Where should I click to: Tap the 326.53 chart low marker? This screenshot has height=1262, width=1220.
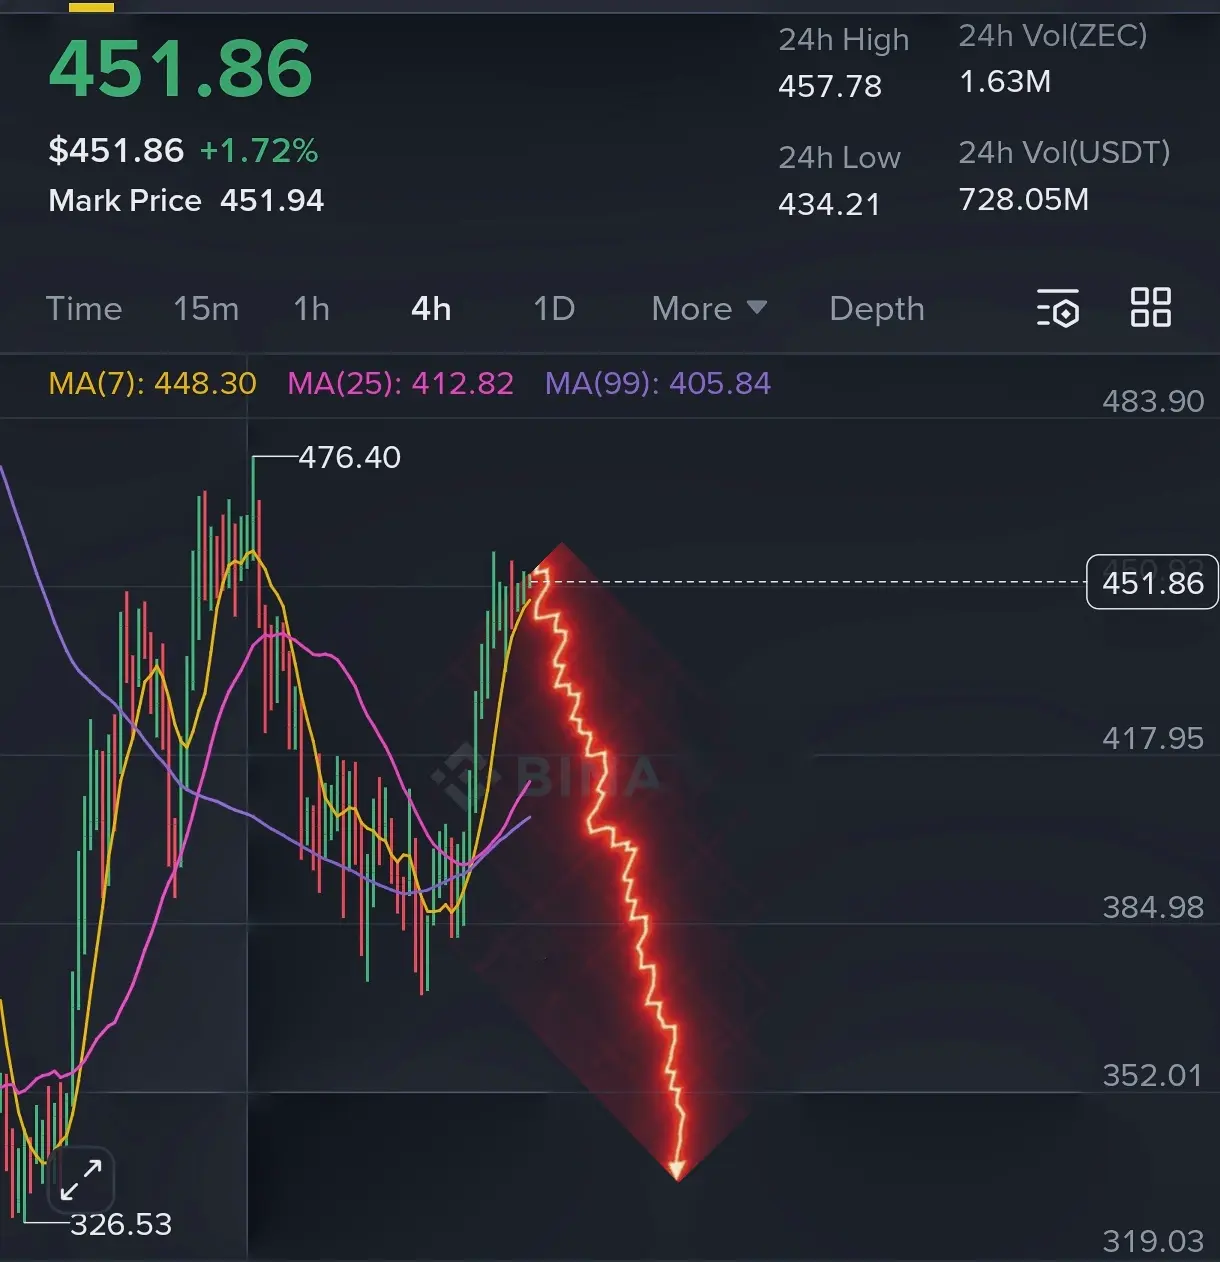click(x=121, y=1224)
